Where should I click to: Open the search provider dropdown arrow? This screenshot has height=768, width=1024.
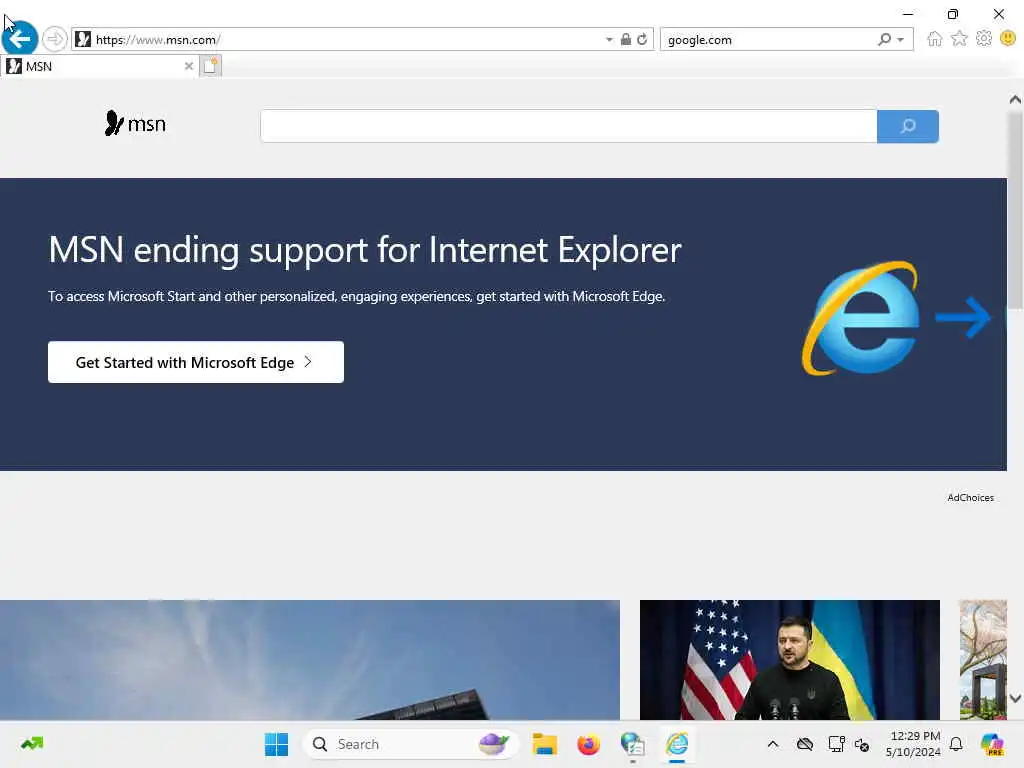point(901,40)
